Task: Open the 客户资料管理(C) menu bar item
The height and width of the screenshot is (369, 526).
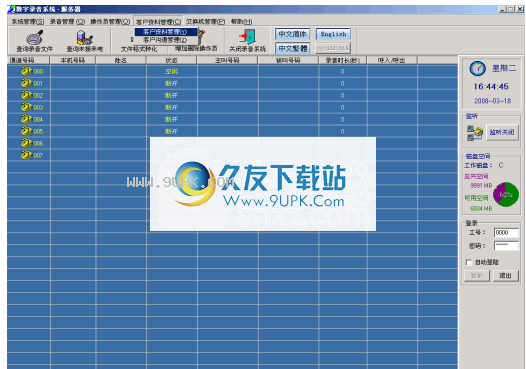Action: [158, 22]
